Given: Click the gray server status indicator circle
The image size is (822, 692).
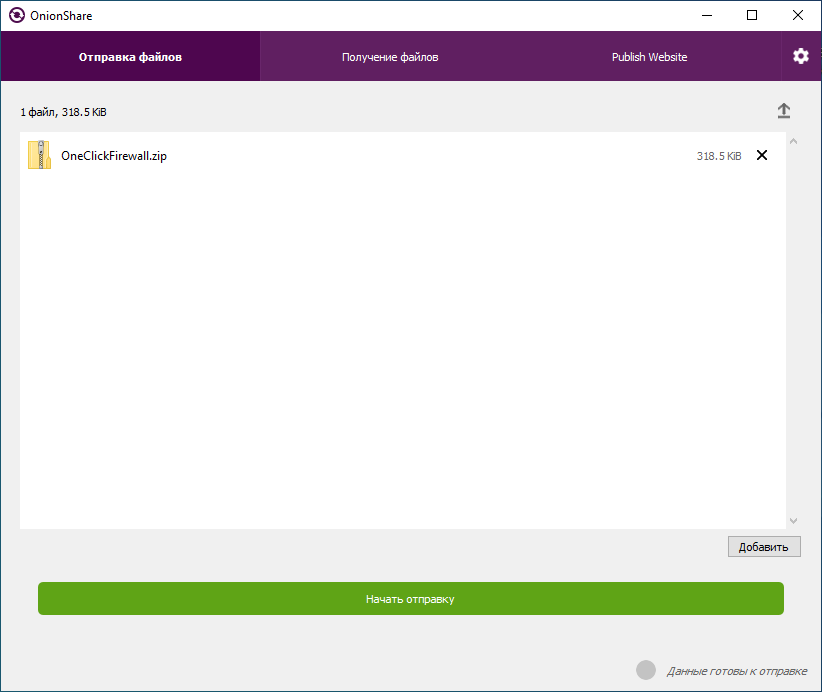Looking at the screenshot, I should pos(646,670).
